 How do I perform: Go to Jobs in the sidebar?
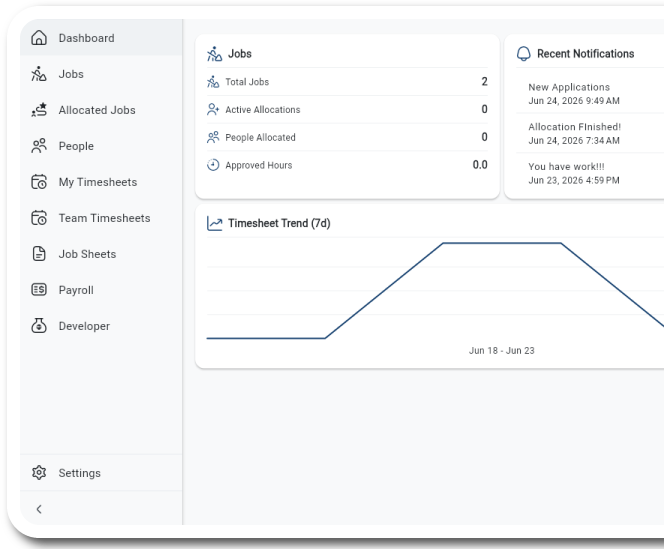(101, 74)
